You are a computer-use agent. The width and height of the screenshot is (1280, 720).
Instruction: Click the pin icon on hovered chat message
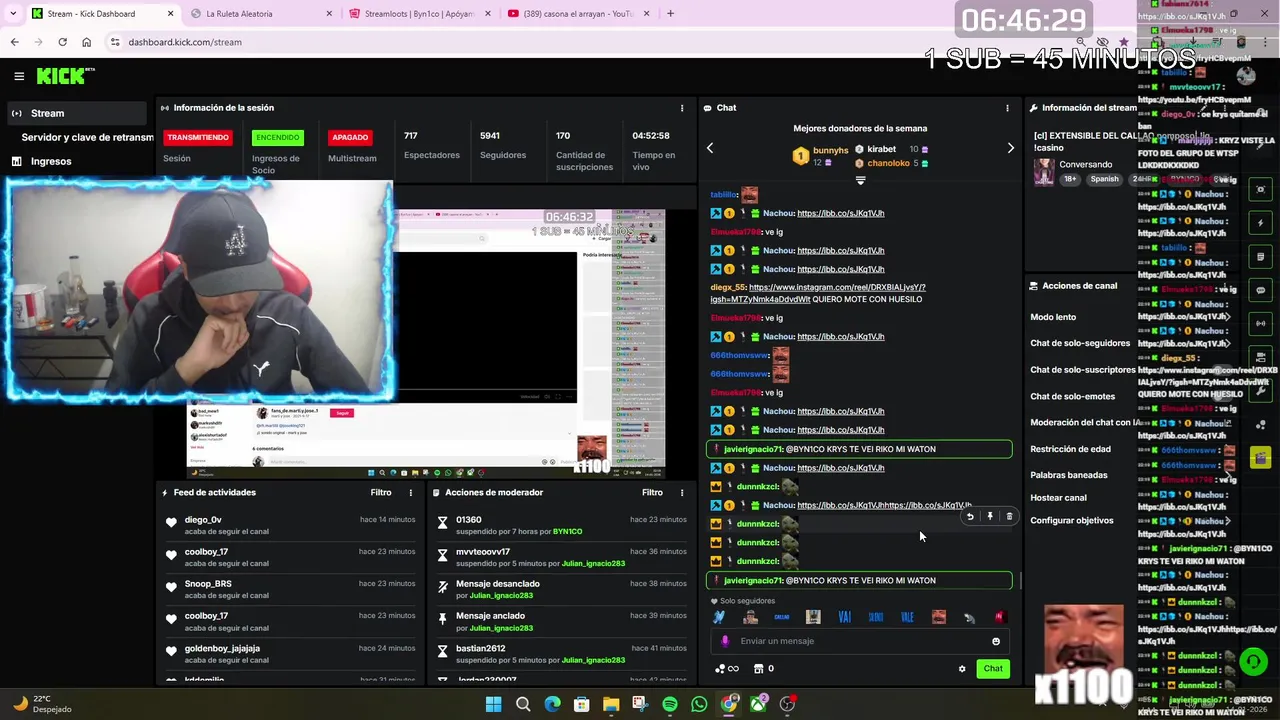click(x=990, y=517)
